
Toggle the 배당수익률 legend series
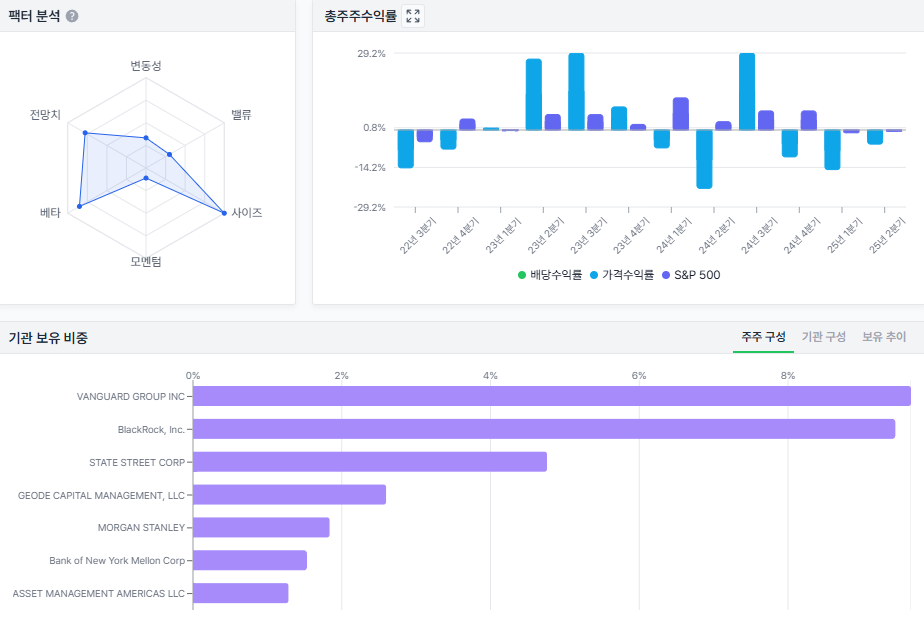coord(550,275)
